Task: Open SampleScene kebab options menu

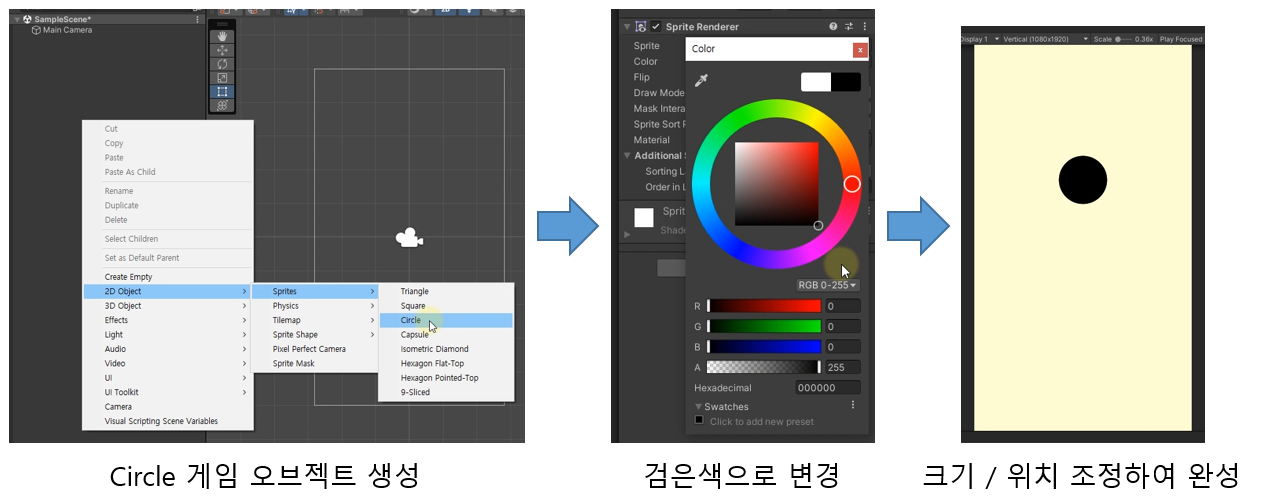Action: pos(197,19)
